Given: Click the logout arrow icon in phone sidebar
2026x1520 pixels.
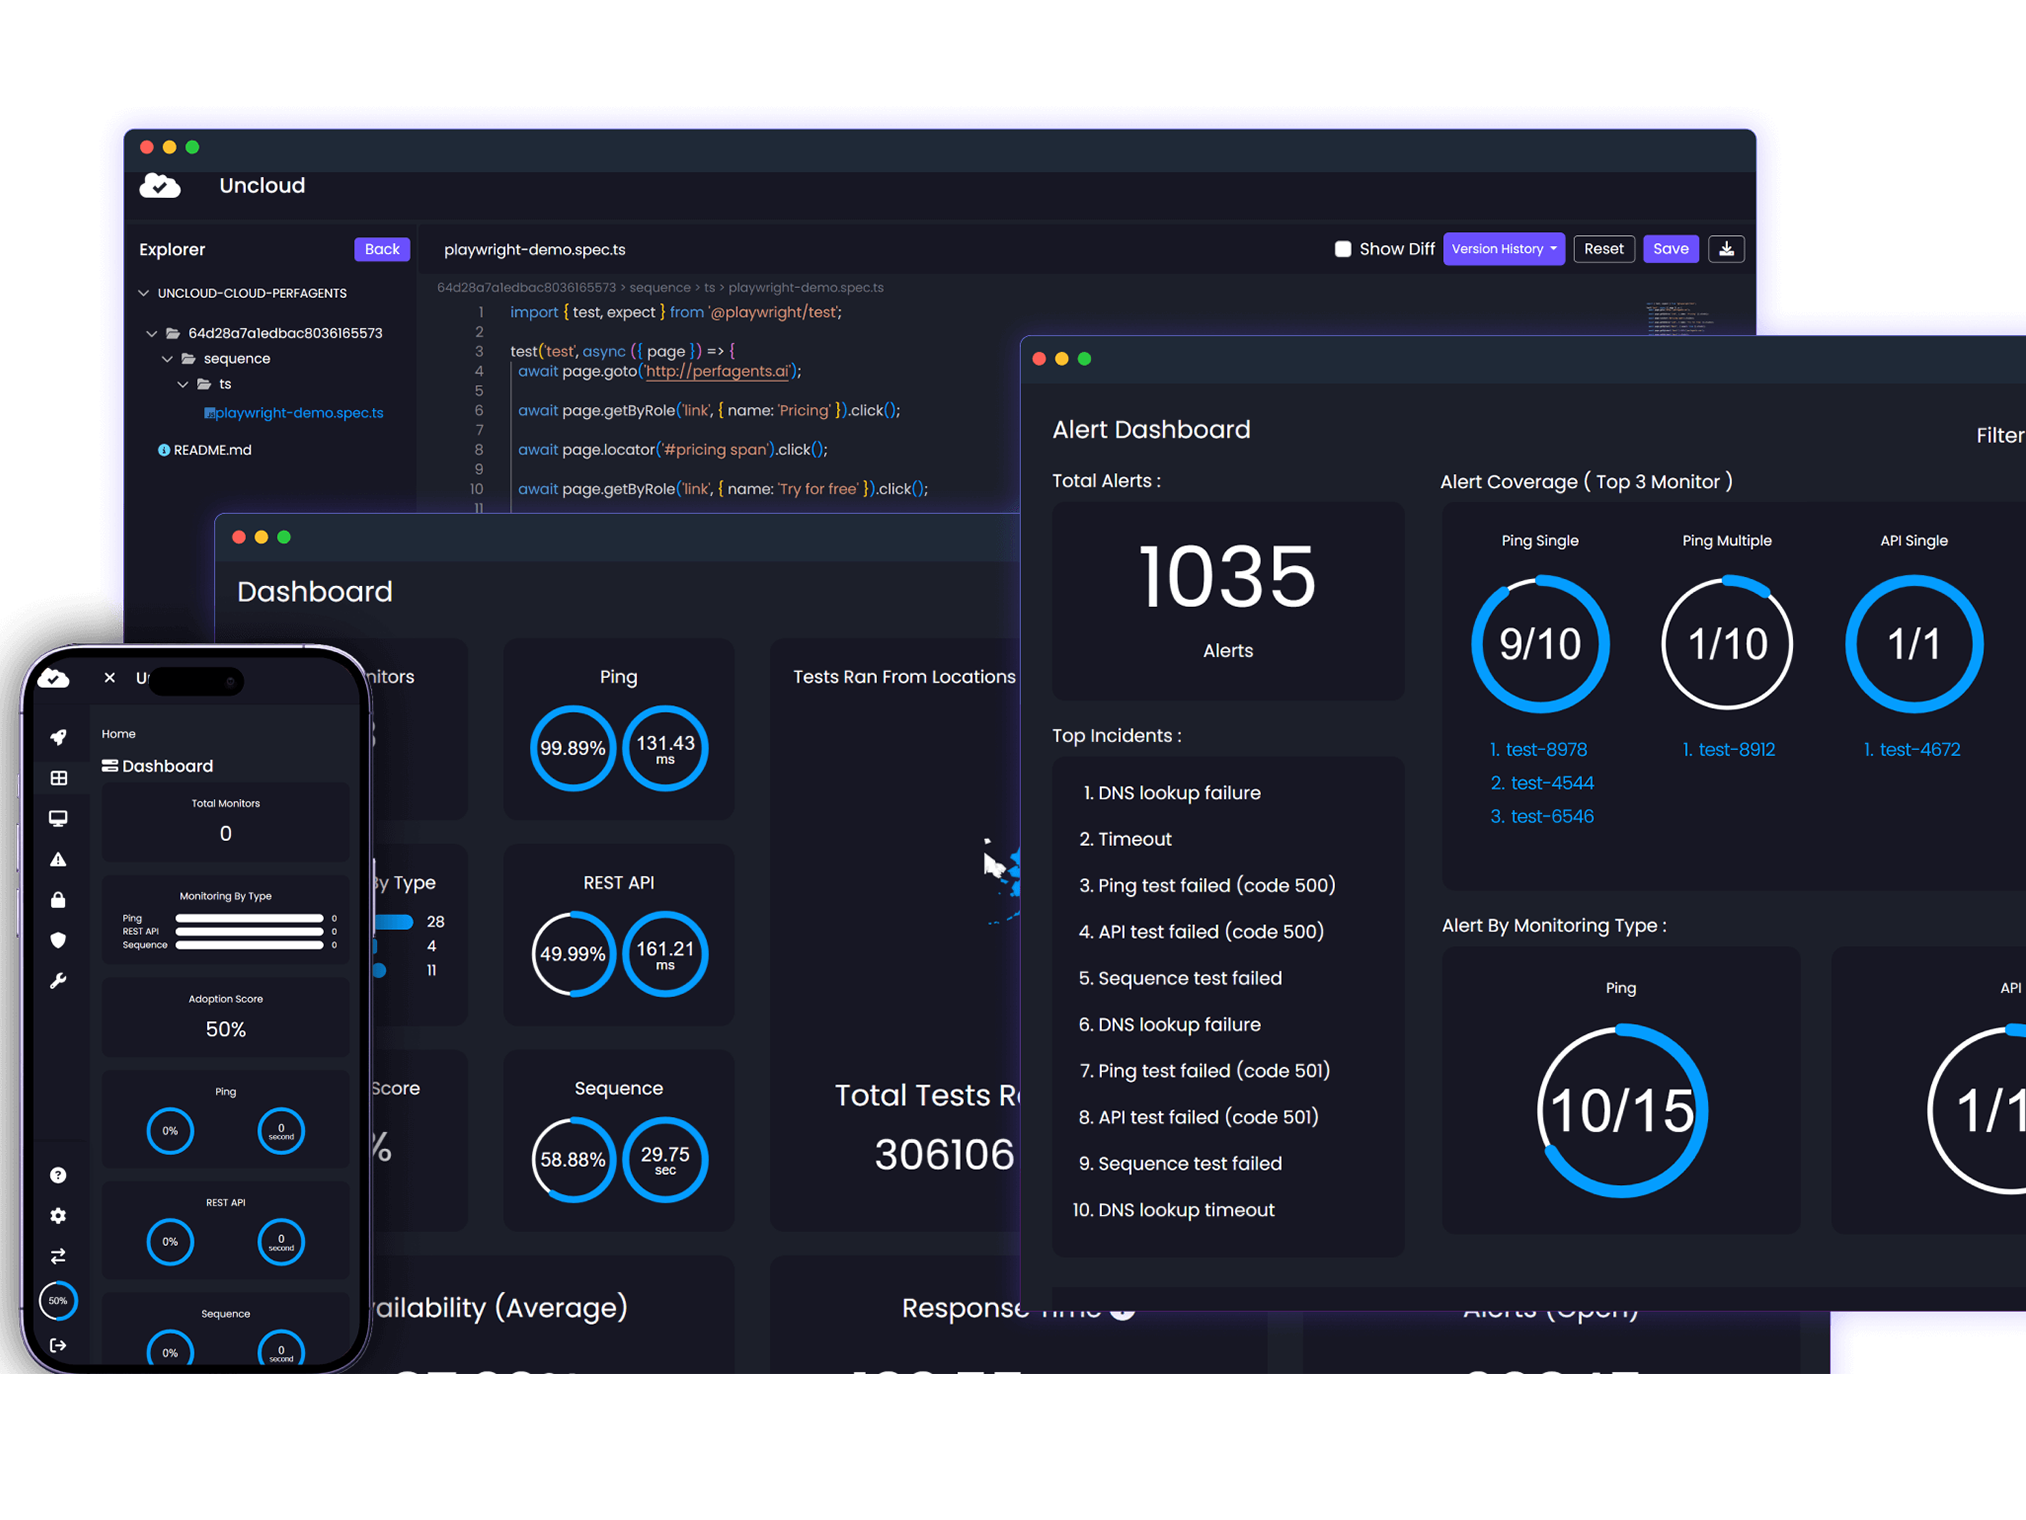Looking at the screenshot, I should (x=58, y=1345).
